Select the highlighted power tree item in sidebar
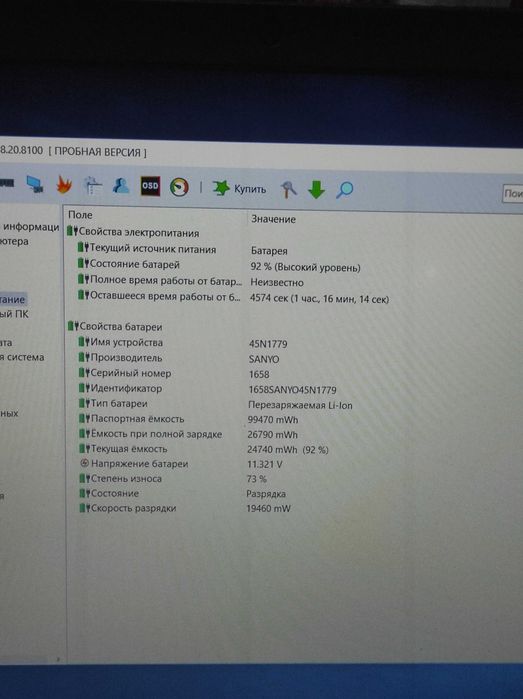523x699 pixels. point(12,300)
